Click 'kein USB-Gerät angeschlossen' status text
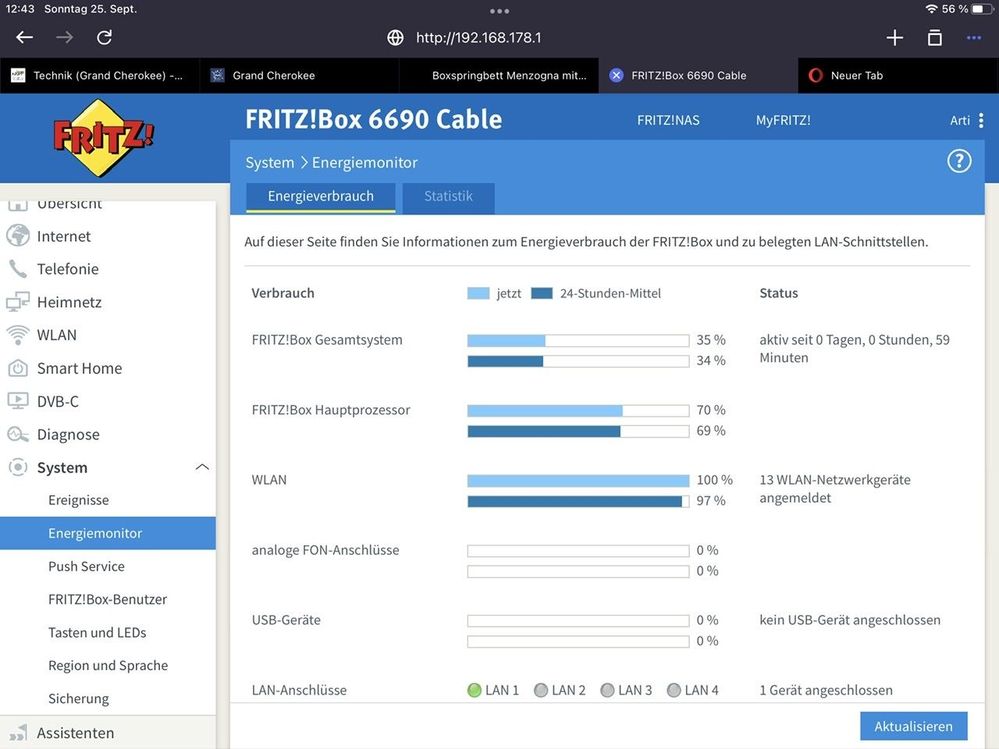The image size is (999, 749). (x=850, y=620)
